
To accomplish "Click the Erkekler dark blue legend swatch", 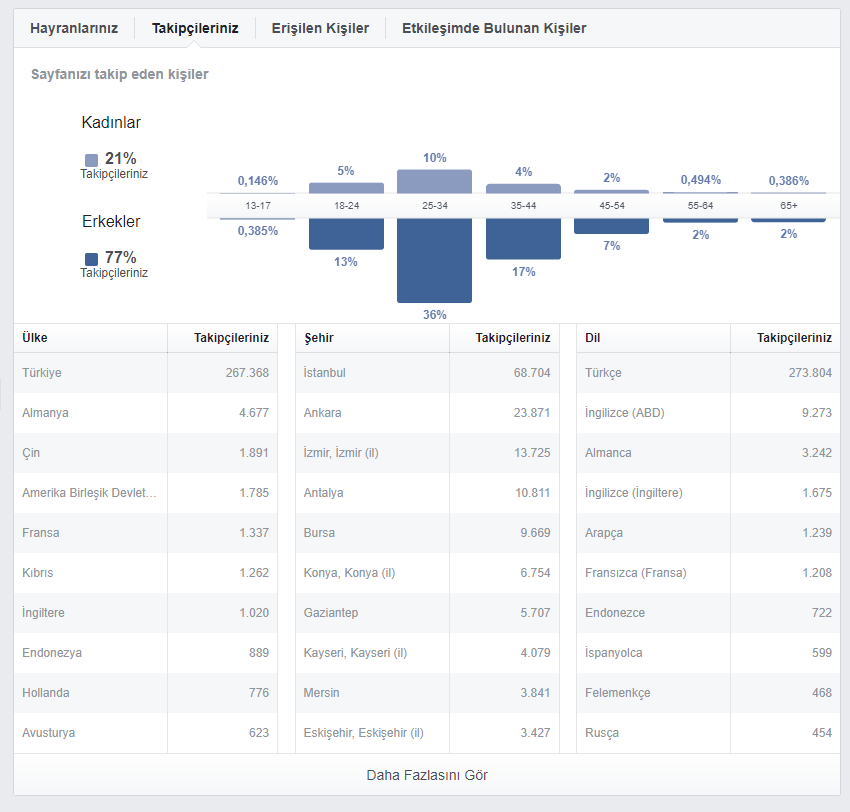I will point(92,259).
